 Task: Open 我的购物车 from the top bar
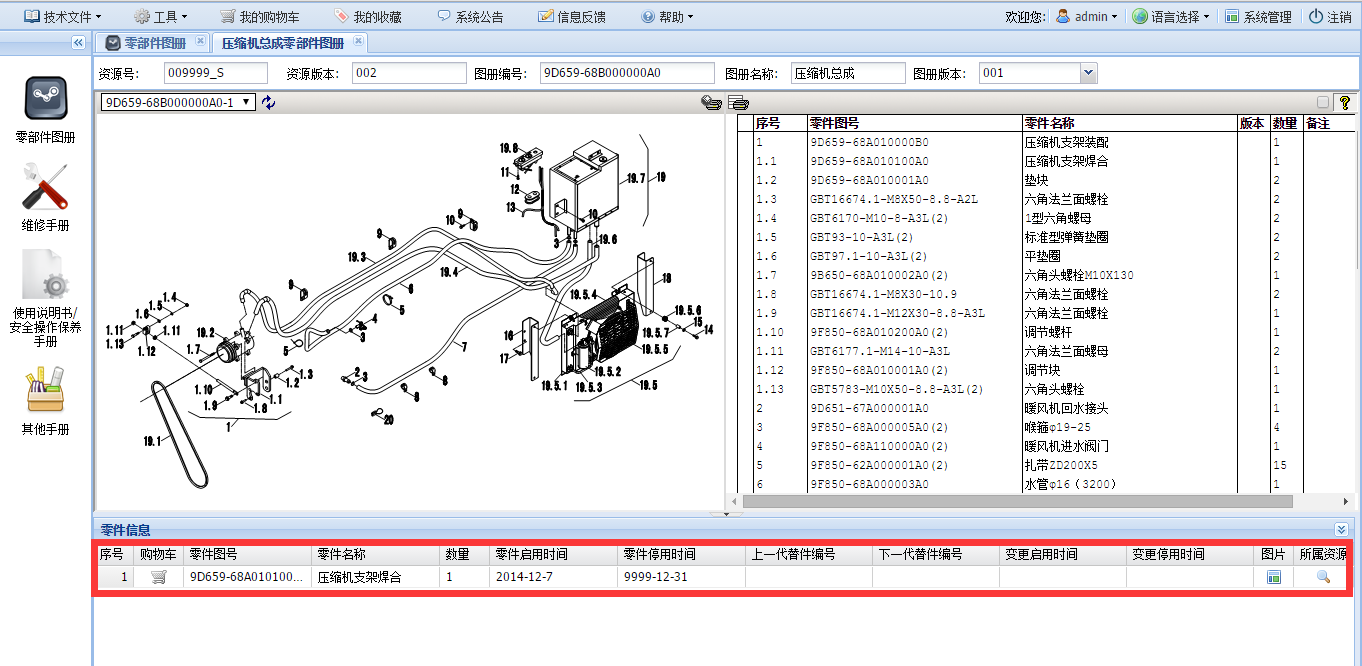pos(260,16)
